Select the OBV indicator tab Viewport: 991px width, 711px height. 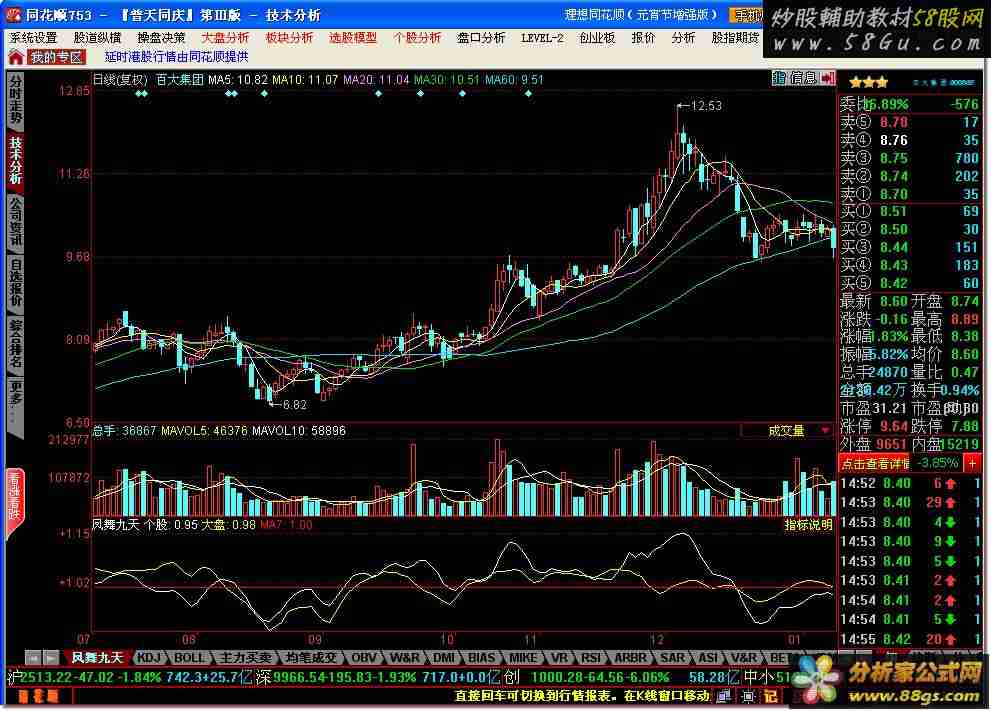pos(364,657)
